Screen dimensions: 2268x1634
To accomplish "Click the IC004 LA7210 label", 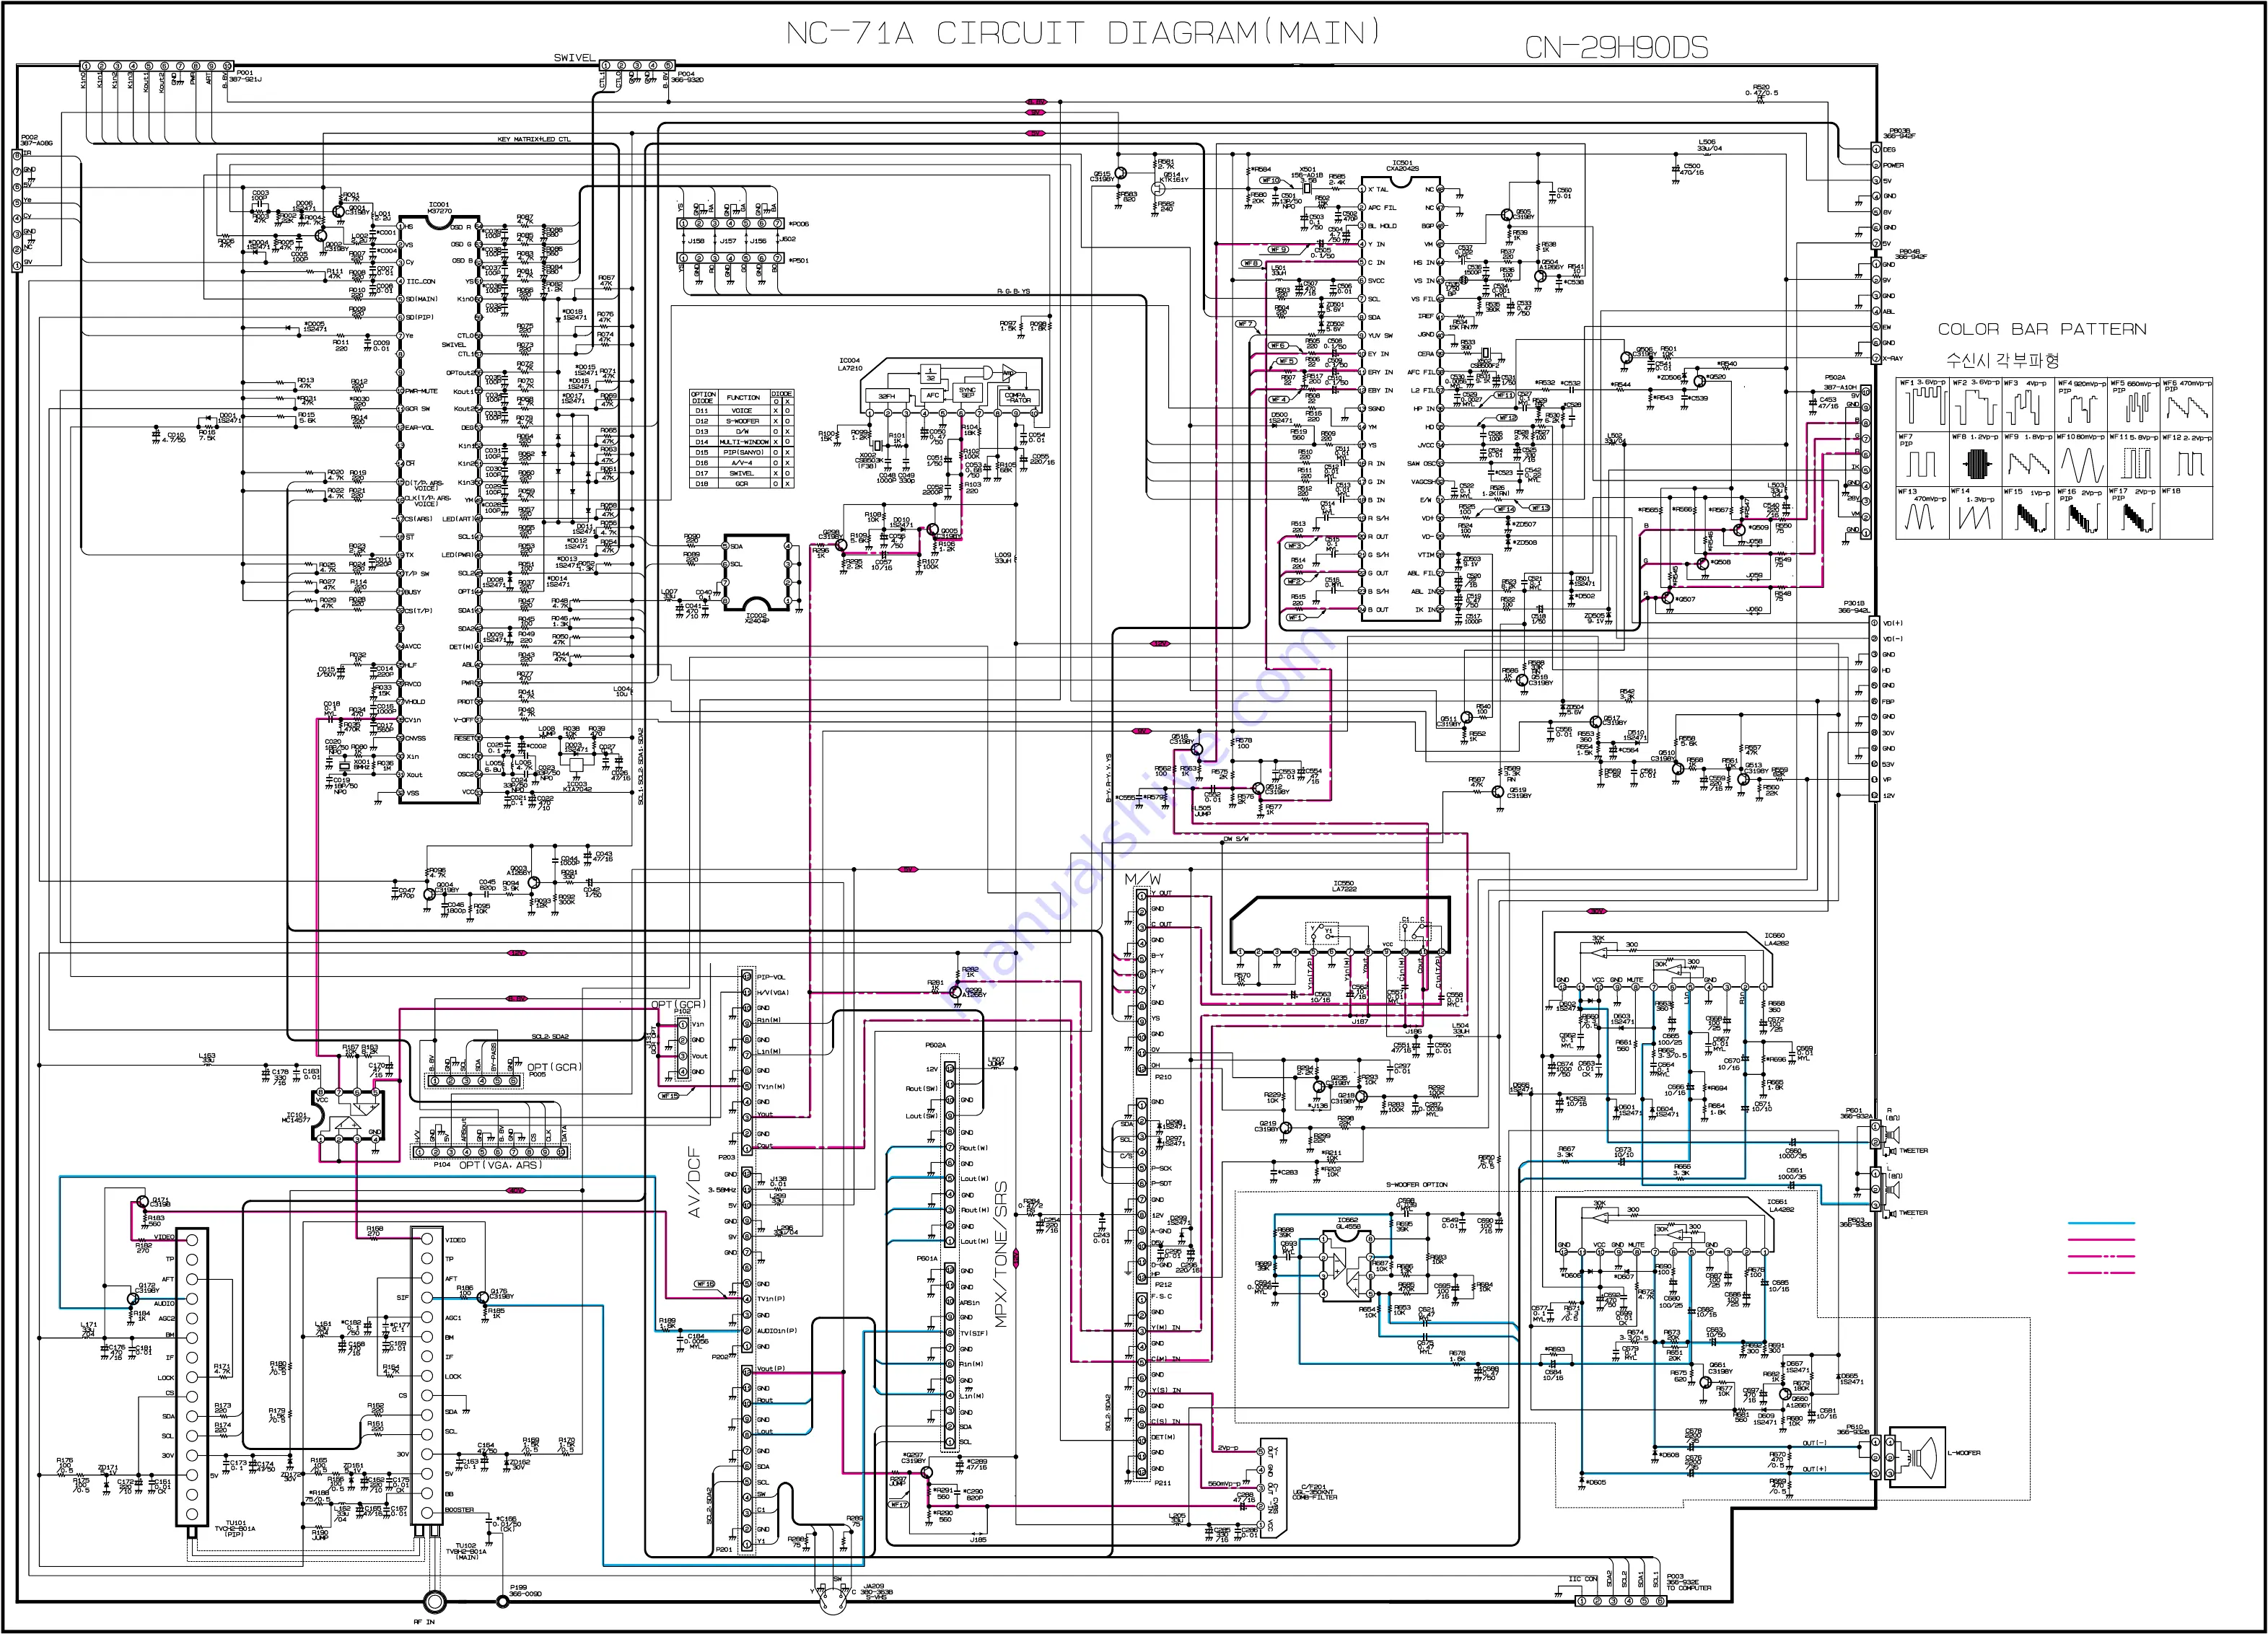I will pyautogui.click(x=850, y=364).
